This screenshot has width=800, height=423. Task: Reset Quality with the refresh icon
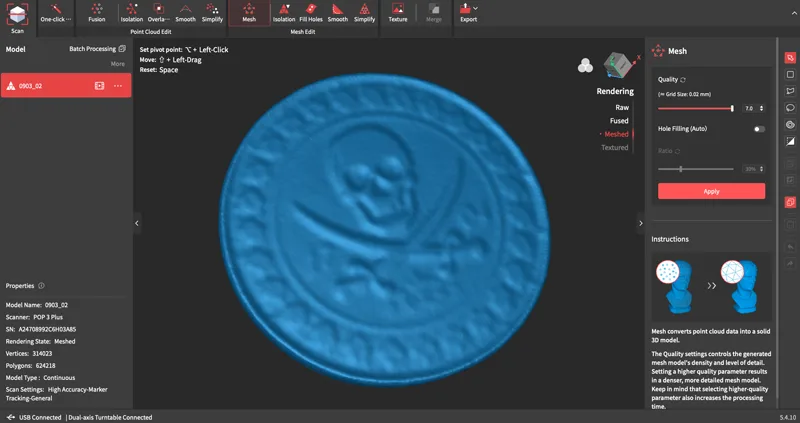coord(683,80)
